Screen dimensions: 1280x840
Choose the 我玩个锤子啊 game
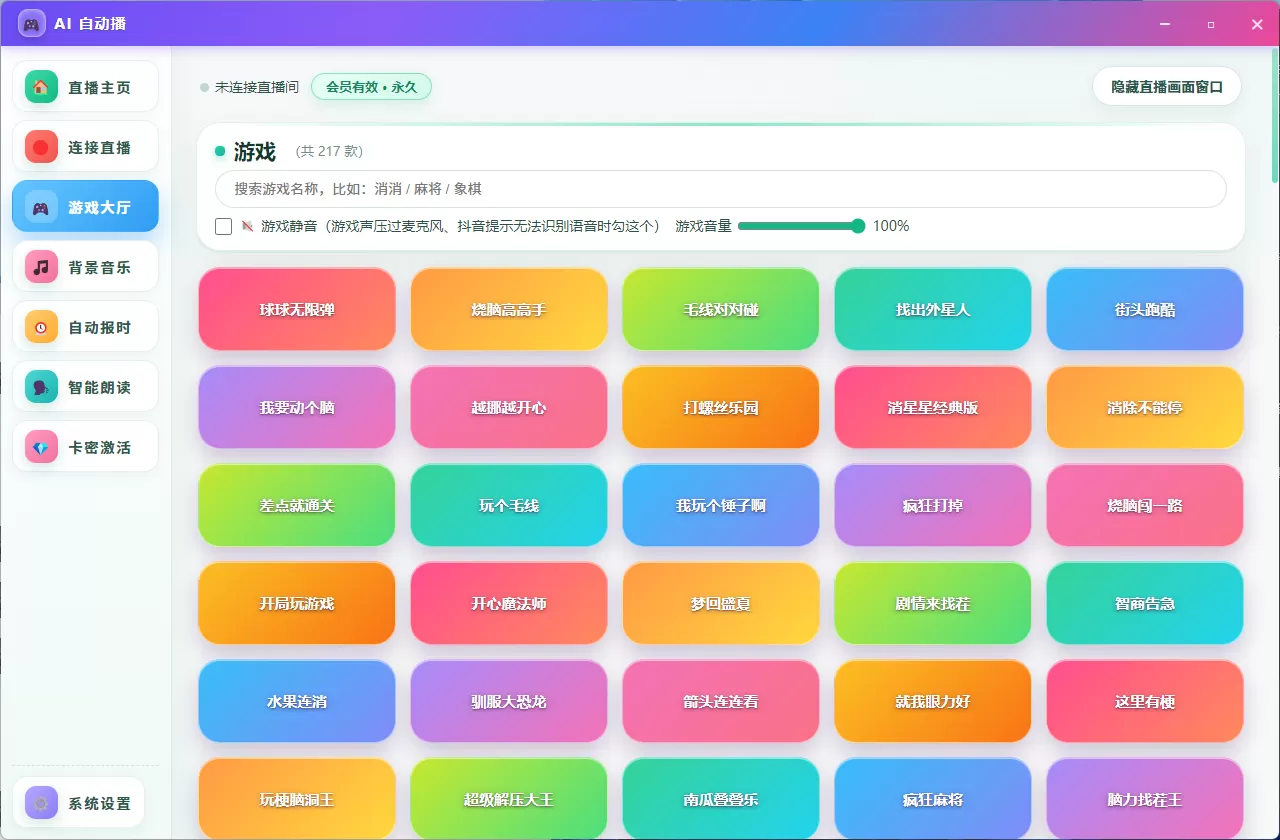coord(721,505)
